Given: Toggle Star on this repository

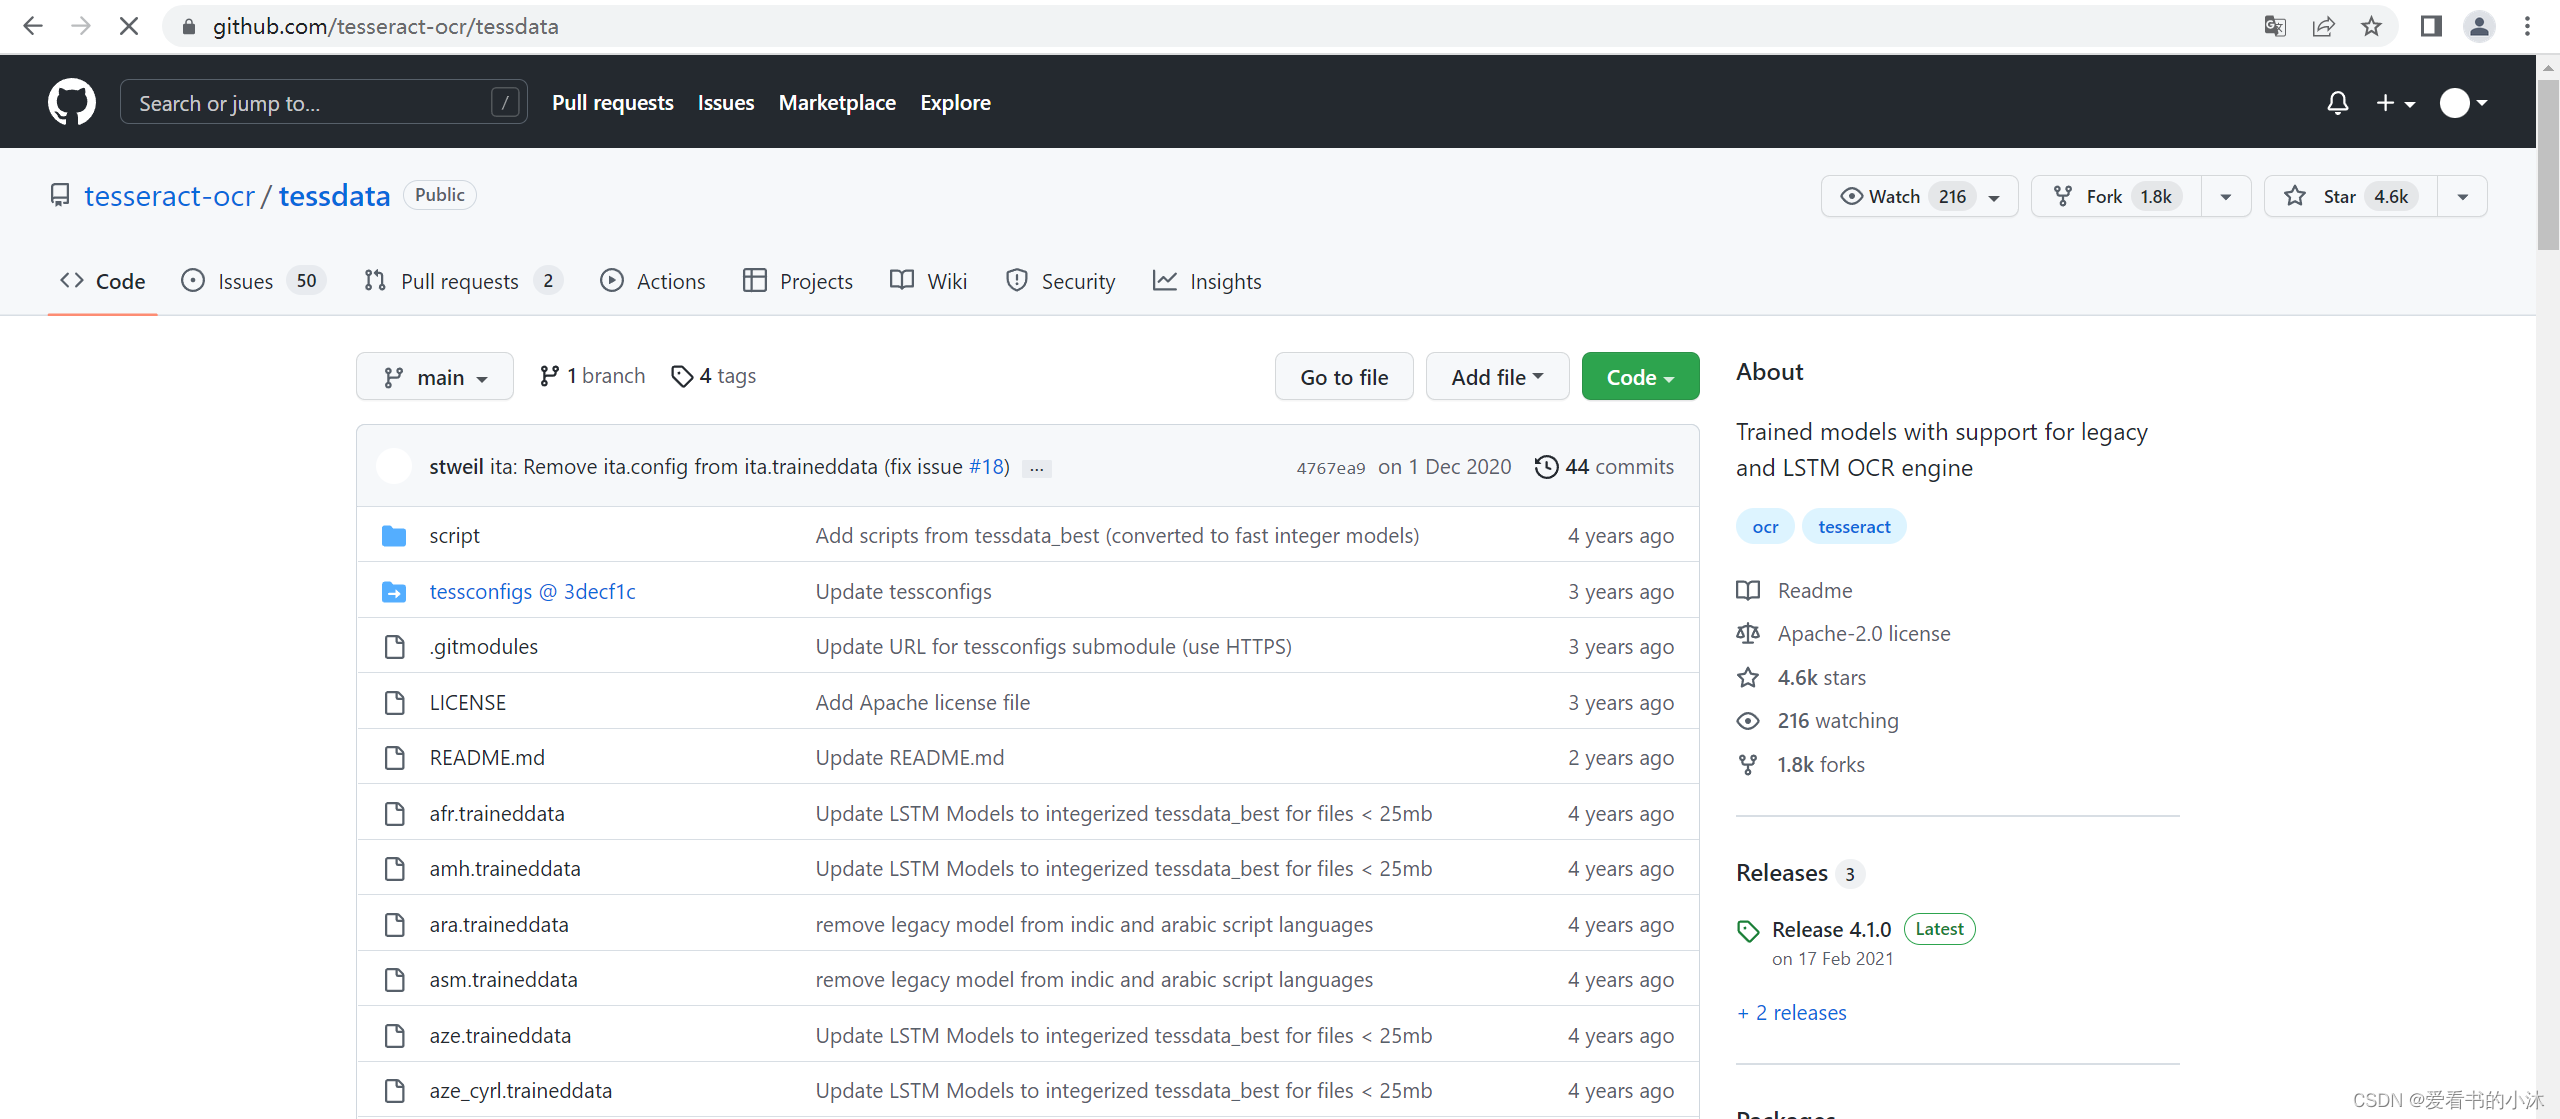Looking at the screenshot, I should tap(2351, 196).
